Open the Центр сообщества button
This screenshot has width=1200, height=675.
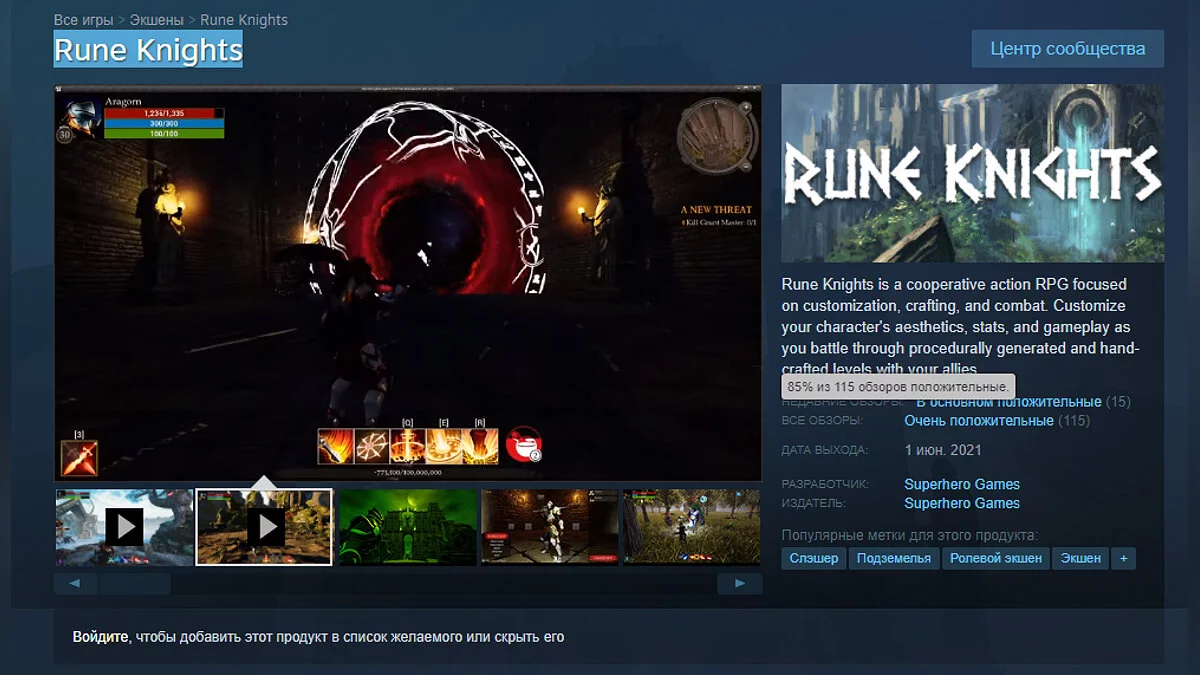tap(1068, 48)
